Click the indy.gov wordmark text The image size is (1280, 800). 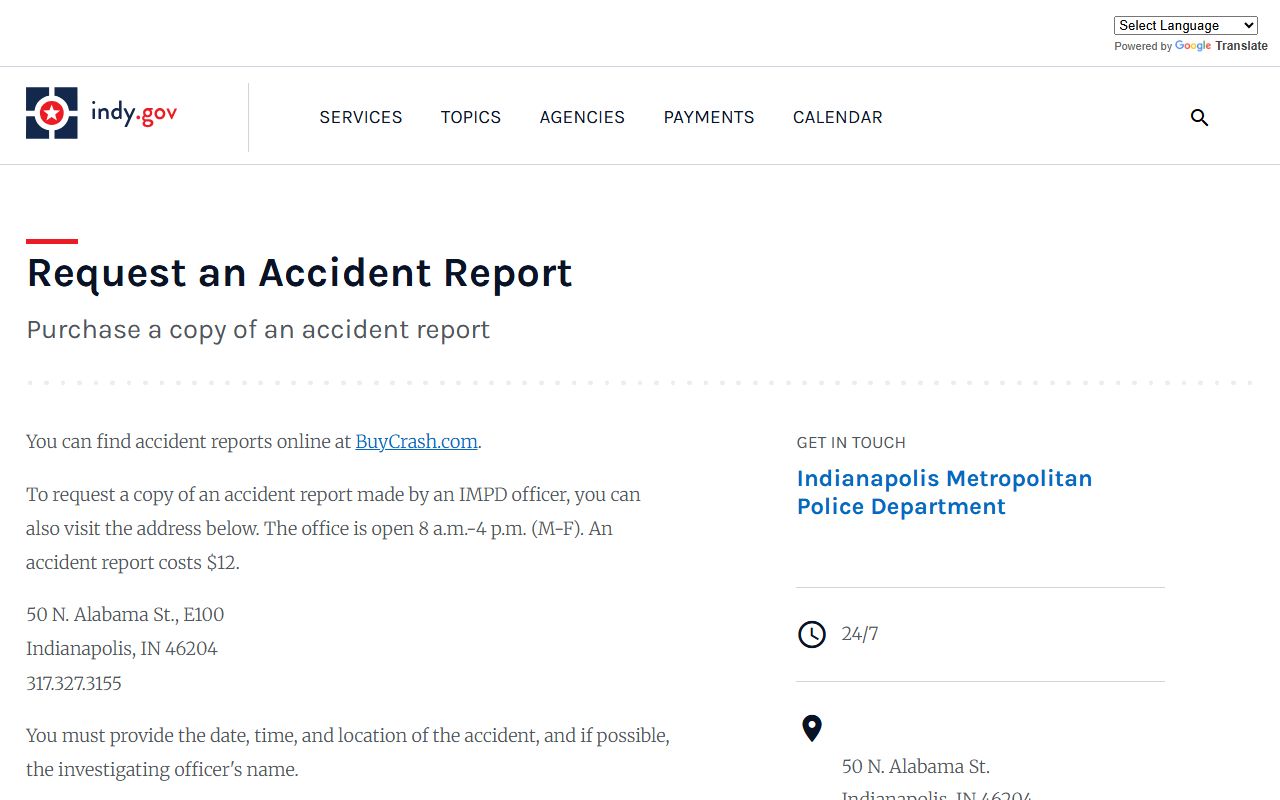click(134, 113)
